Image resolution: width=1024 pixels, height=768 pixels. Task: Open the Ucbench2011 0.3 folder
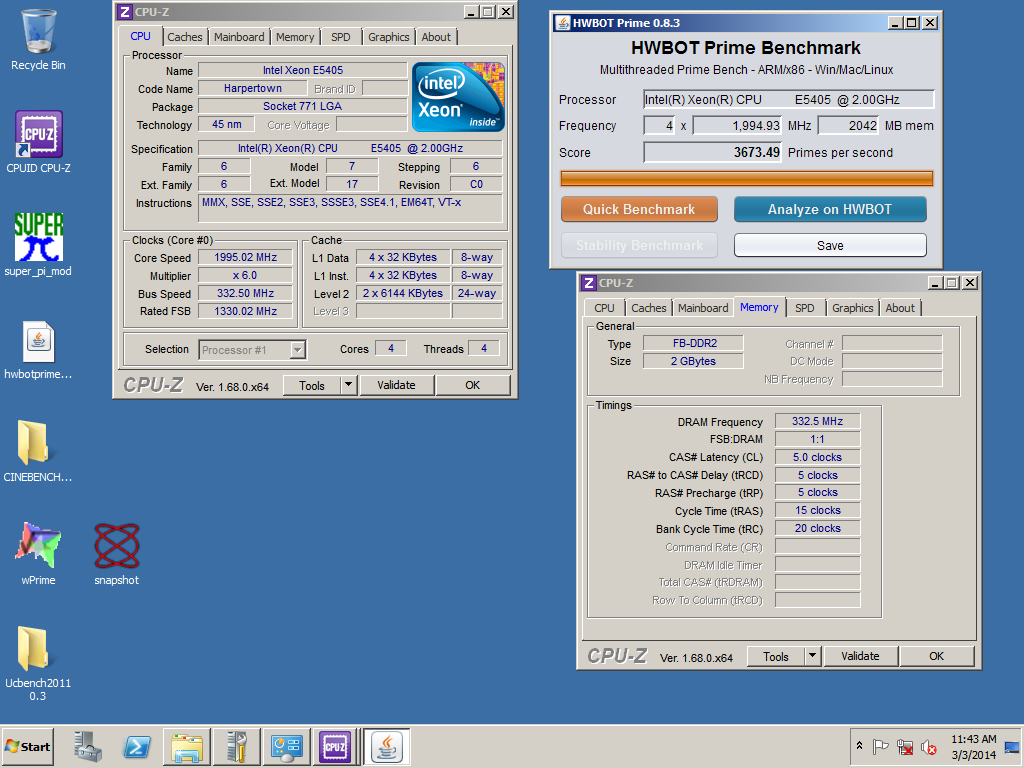(x=39, y=662)
